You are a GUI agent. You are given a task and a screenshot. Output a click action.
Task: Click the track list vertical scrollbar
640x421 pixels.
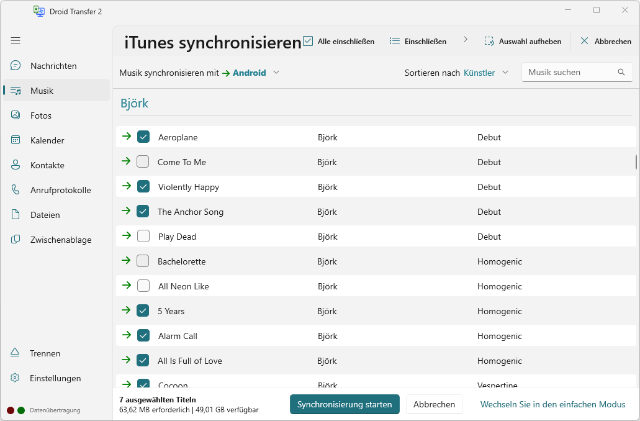636,162
